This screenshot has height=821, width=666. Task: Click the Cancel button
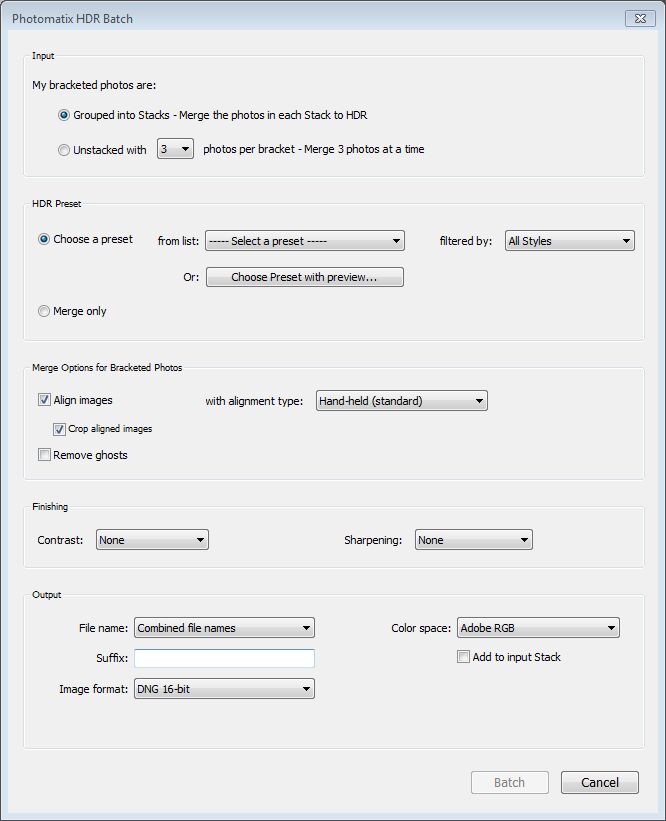point(600,782)
